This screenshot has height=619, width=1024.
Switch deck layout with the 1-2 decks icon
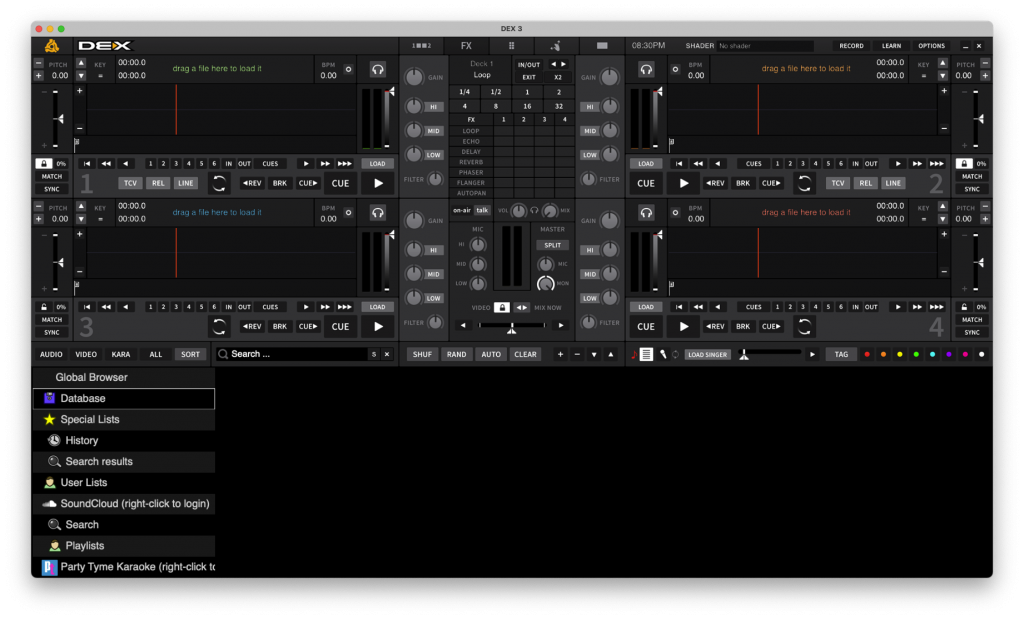(421, 46)
